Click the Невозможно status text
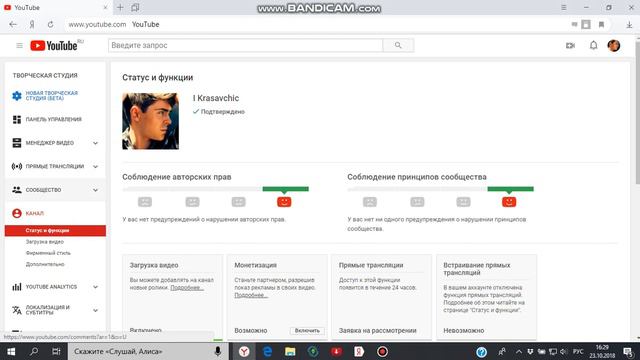640x360 pixels. tap(464, 331)
